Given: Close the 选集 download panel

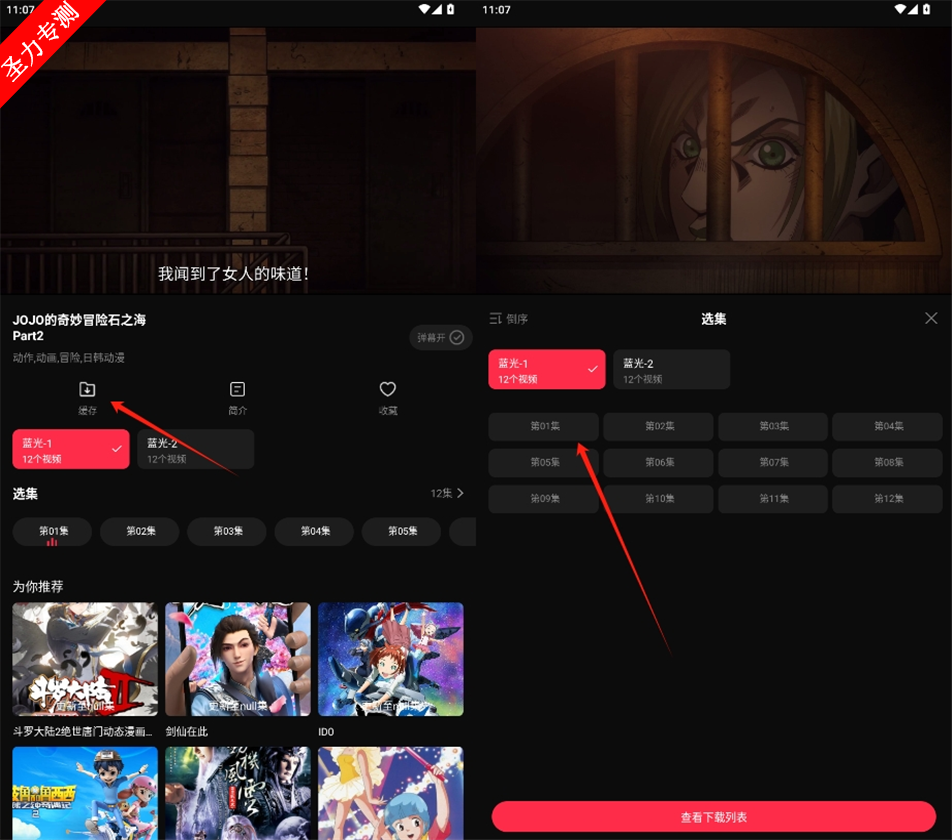Looking at the screenshot, I should [931, 319].
